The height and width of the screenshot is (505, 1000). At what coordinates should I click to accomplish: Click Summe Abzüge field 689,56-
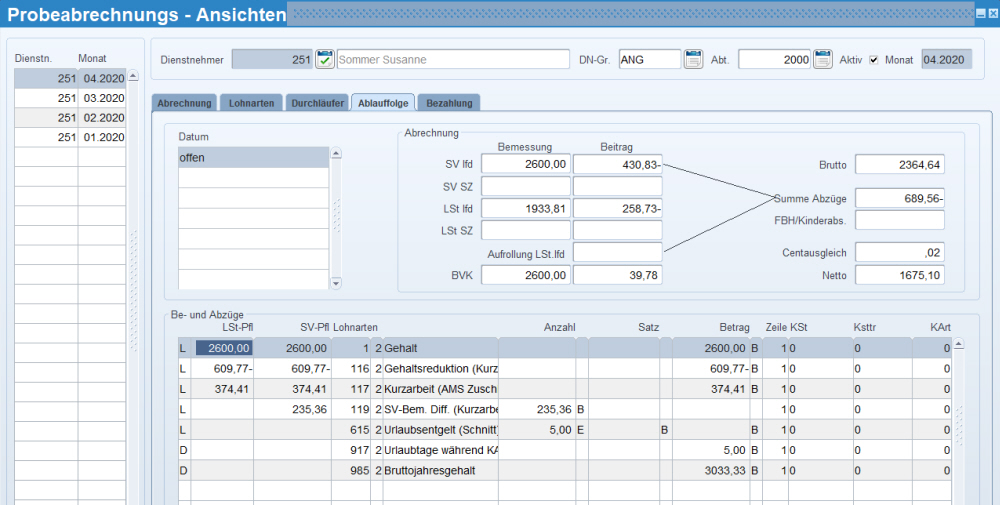(x=900, y=198)
